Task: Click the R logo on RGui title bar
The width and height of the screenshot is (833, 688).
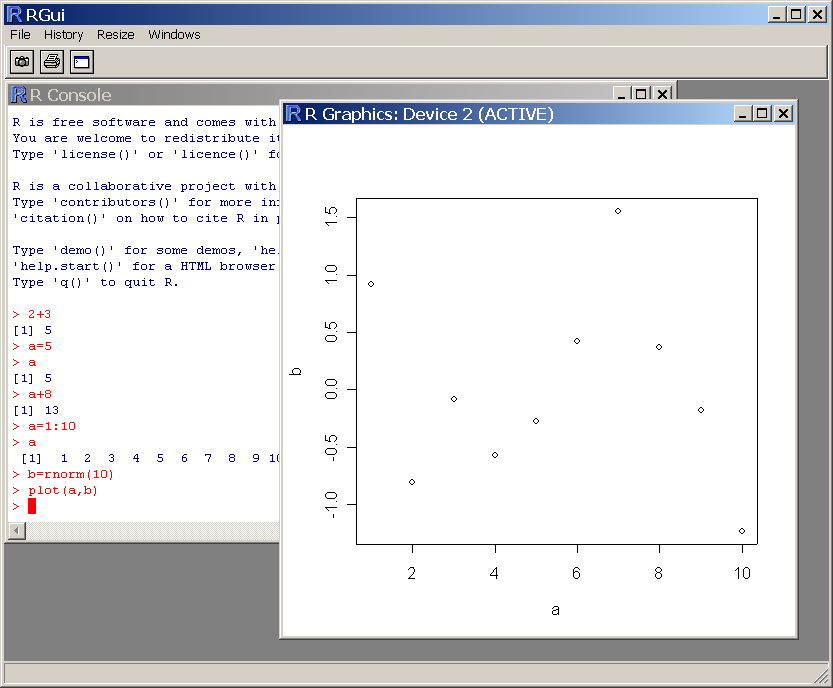Action: [14, 14]
